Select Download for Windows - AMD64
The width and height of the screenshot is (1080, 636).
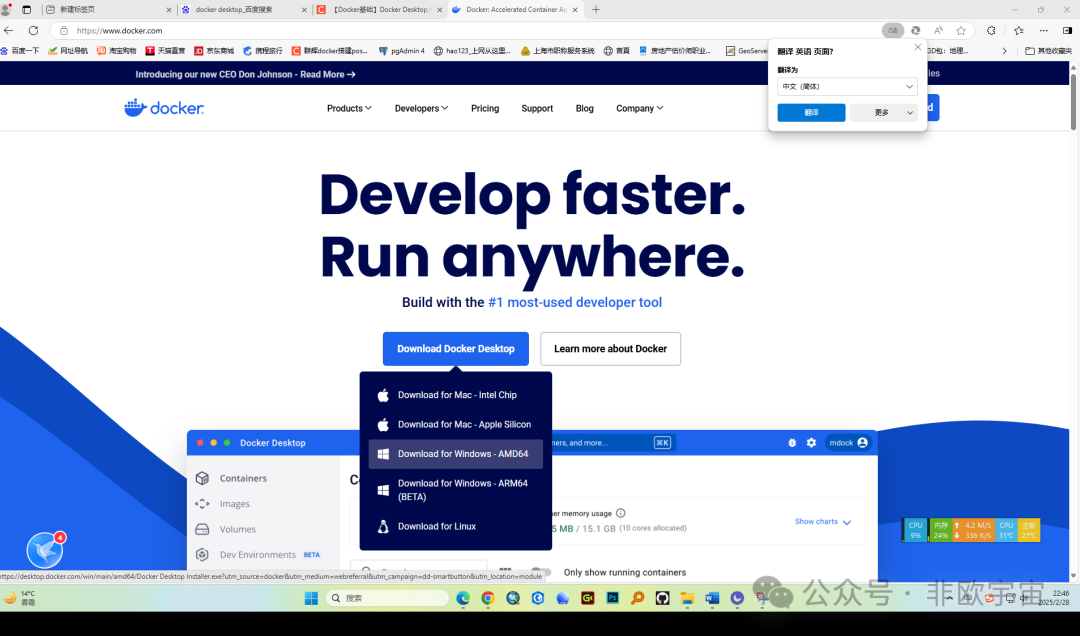point(456,454)
